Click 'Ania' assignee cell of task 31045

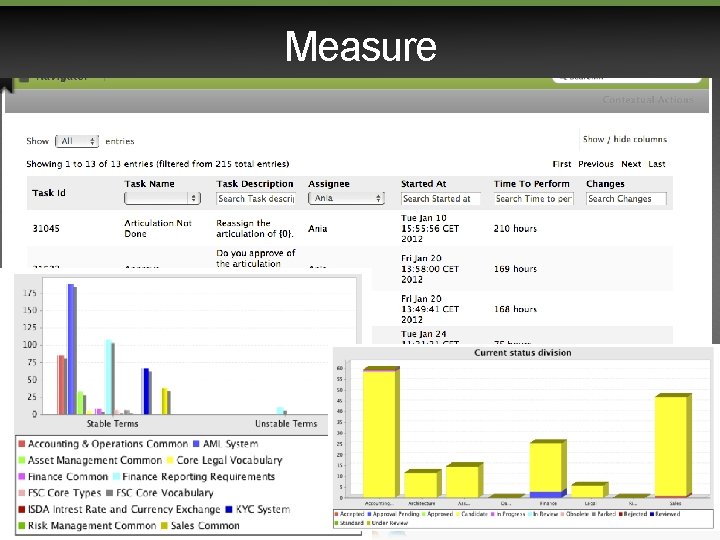click(318, 228)
